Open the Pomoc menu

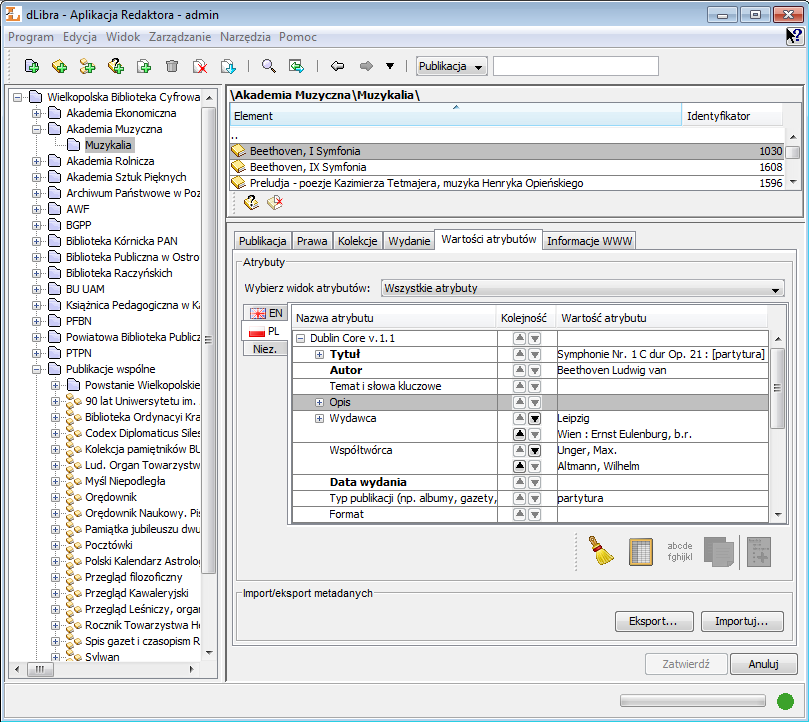tap(298, 37)
